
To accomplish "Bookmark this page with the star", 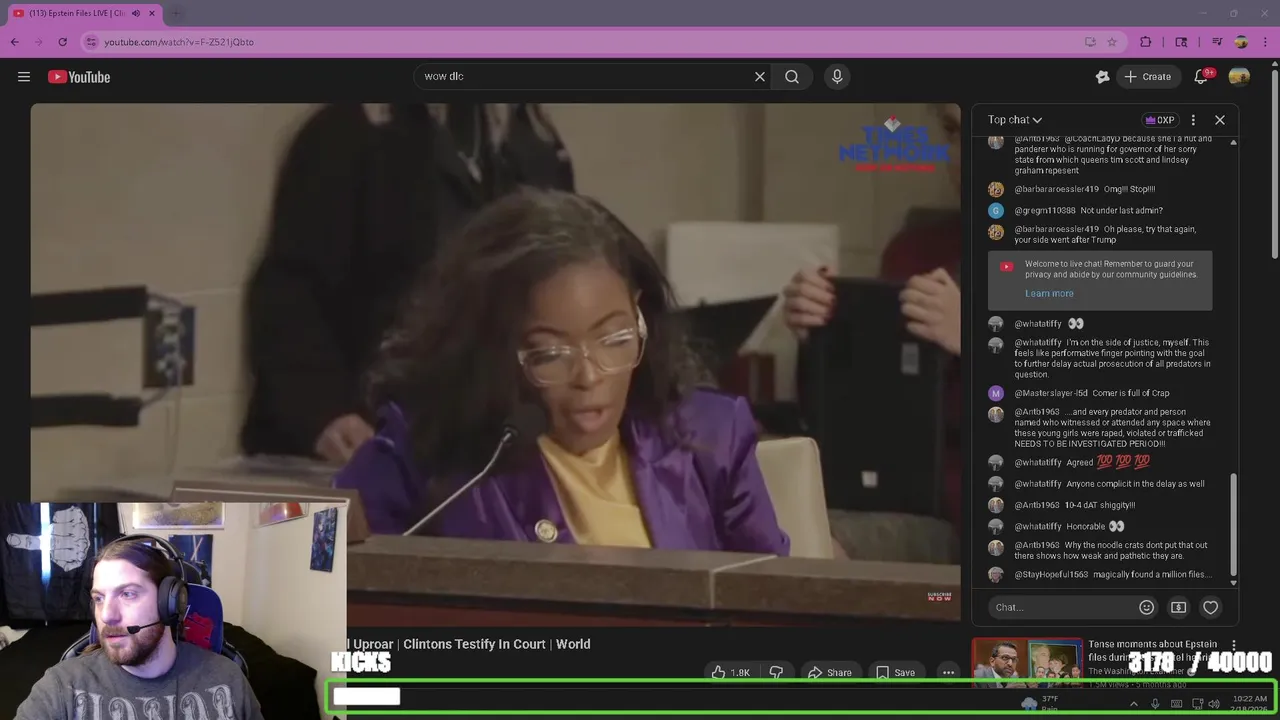I will coord(1111,42).
